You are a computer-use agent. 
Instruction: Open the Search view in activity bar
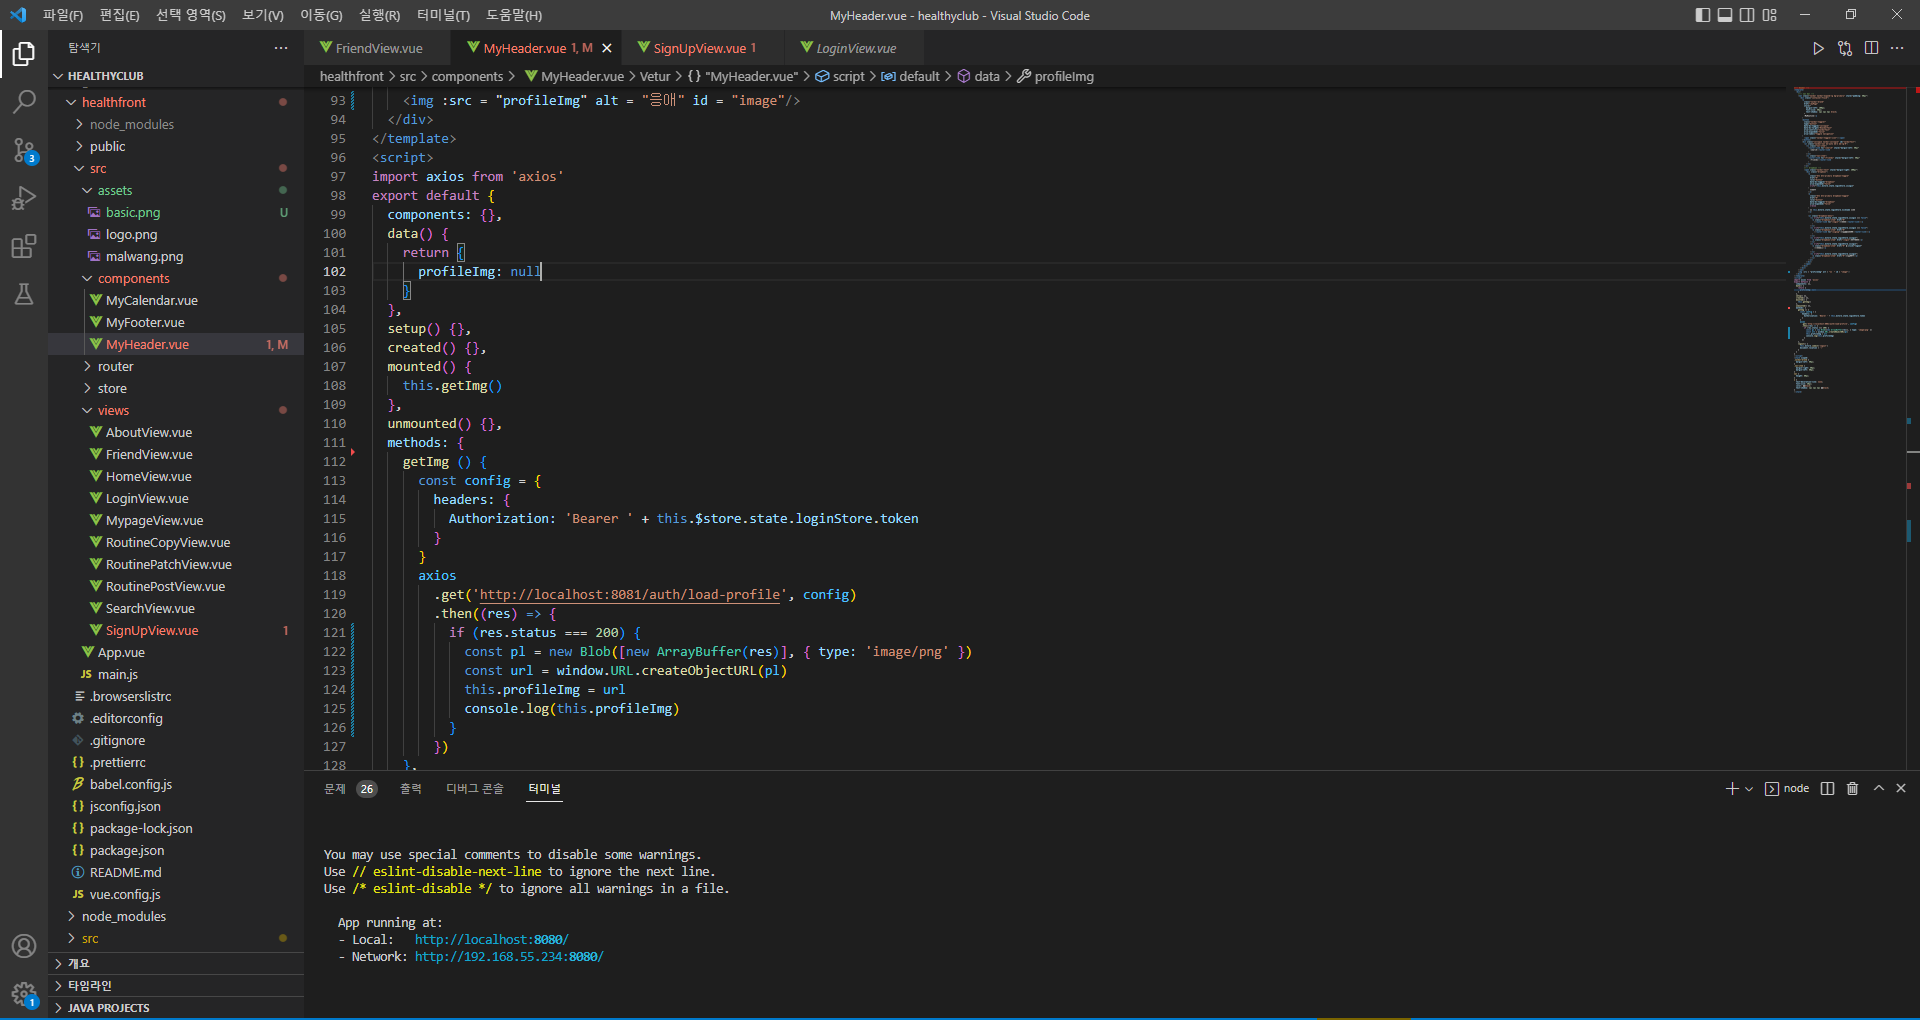click(24, 102)
